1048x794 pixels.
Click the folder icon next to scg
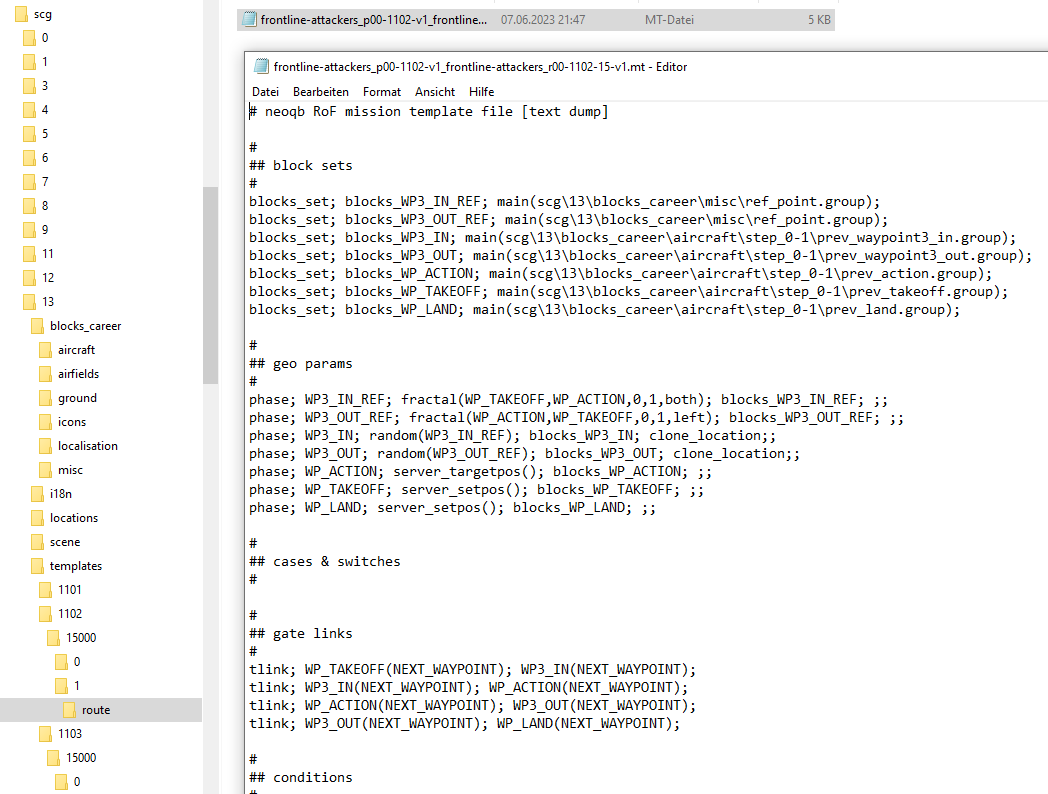coord(21,14)
